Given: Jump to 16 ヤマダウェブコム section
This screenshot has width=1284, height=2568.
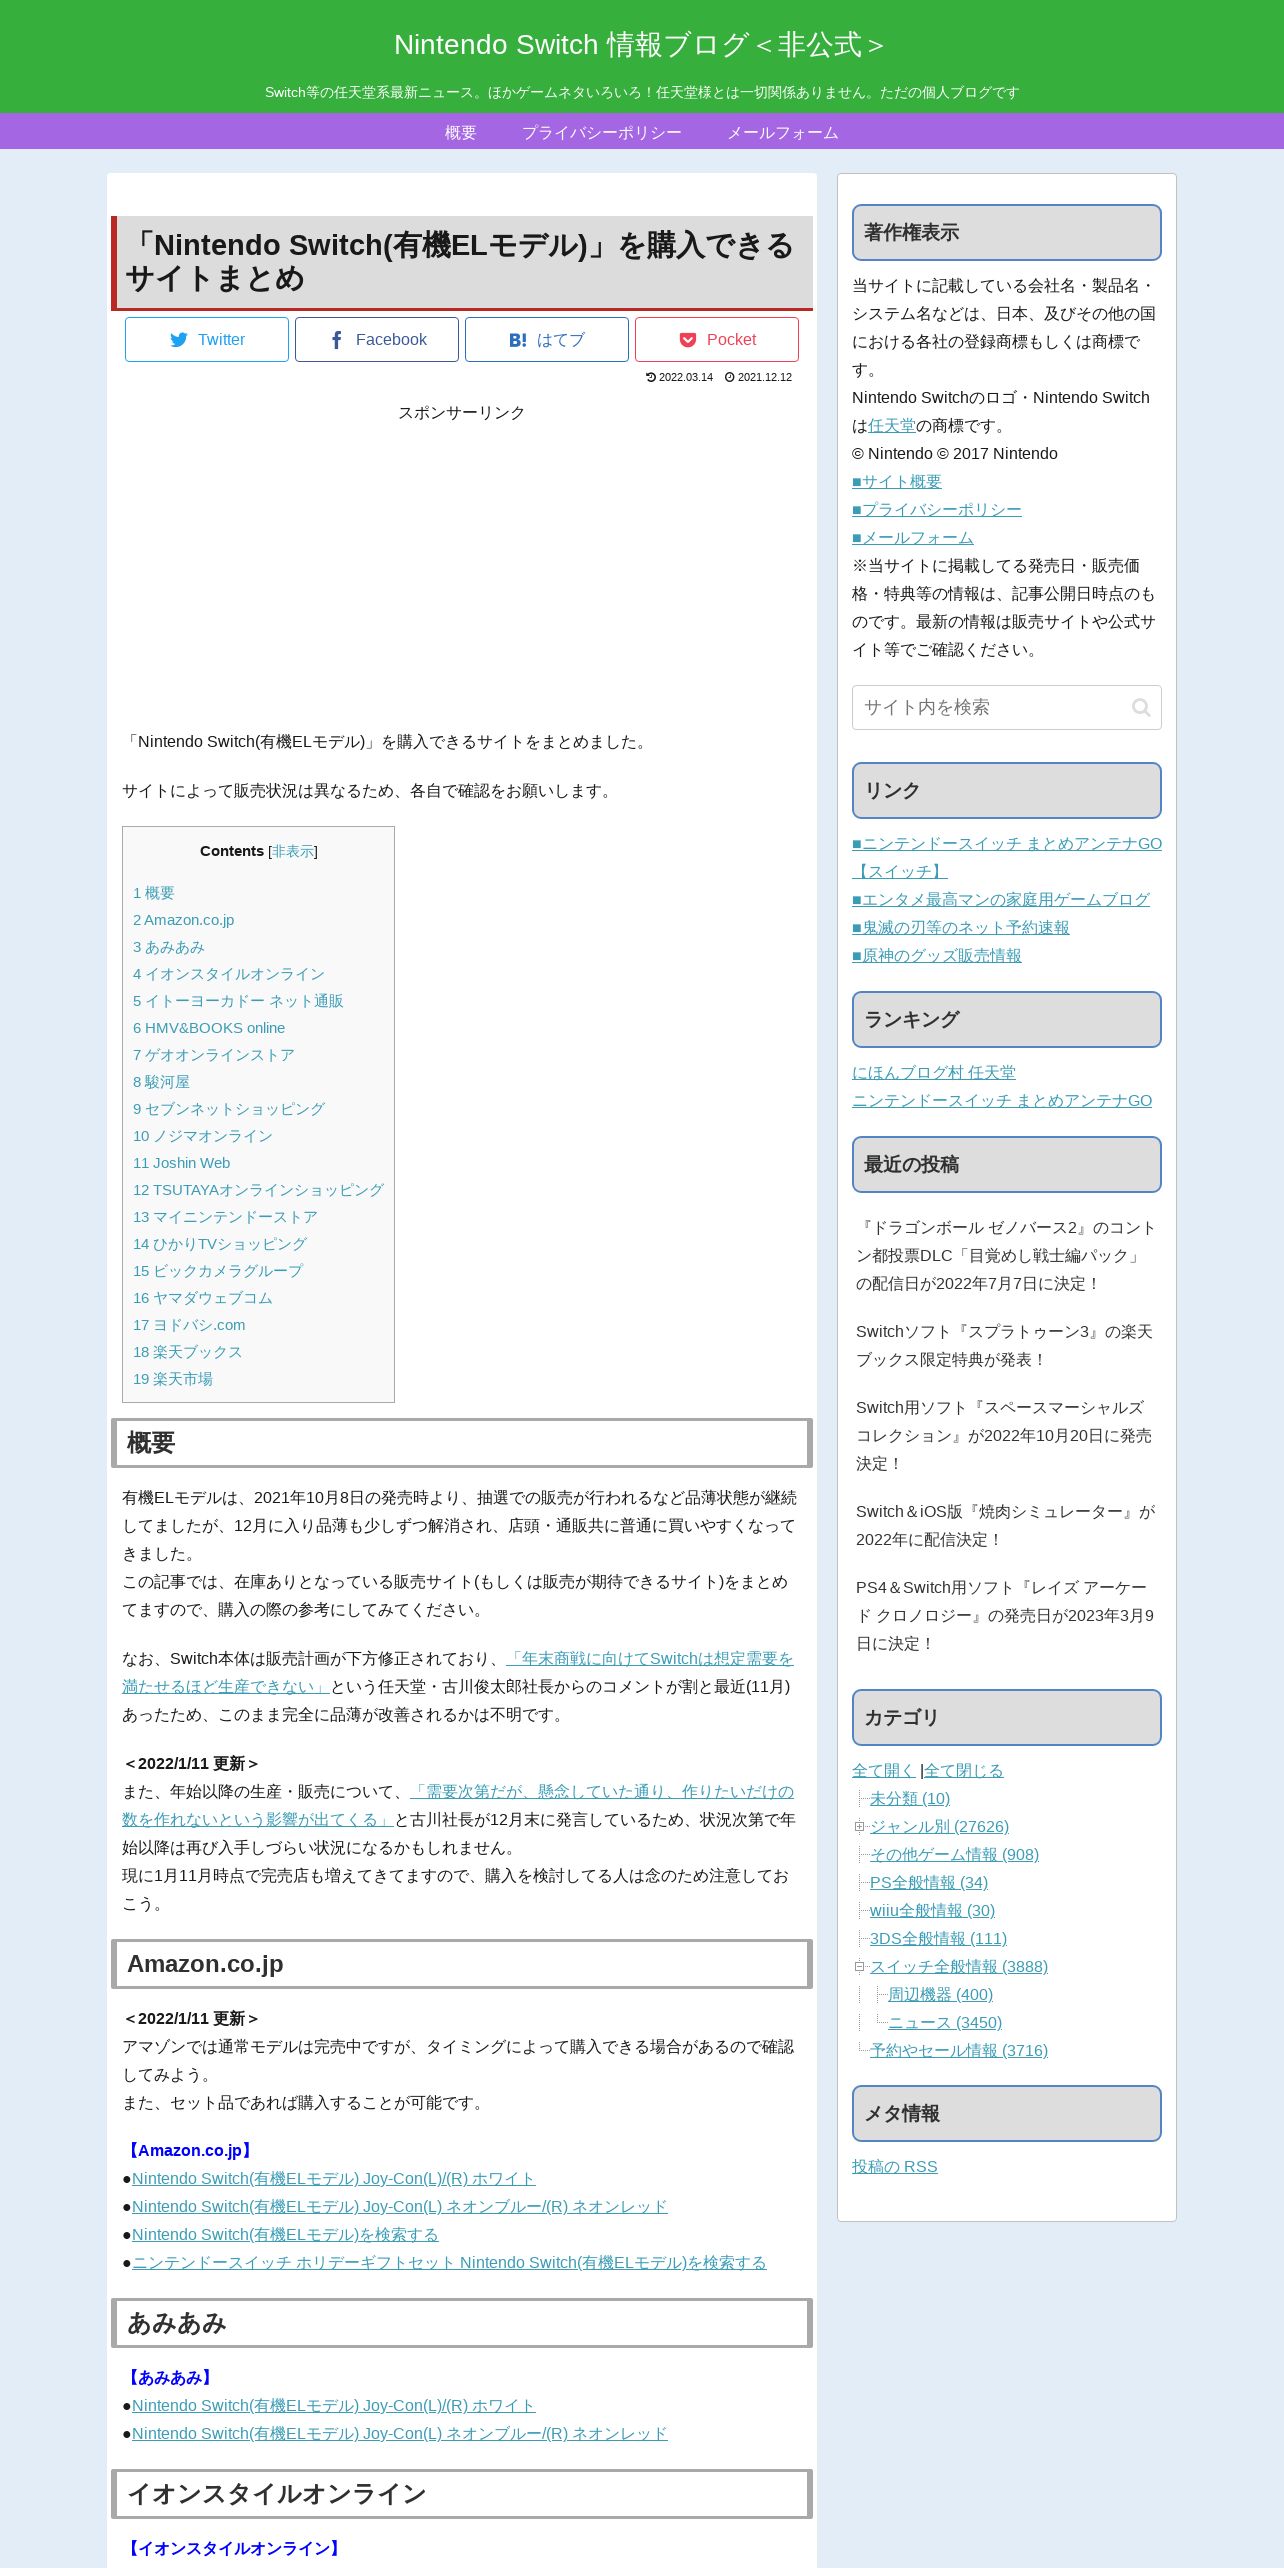Looking at the screenshot, I should pos(203,1298).
